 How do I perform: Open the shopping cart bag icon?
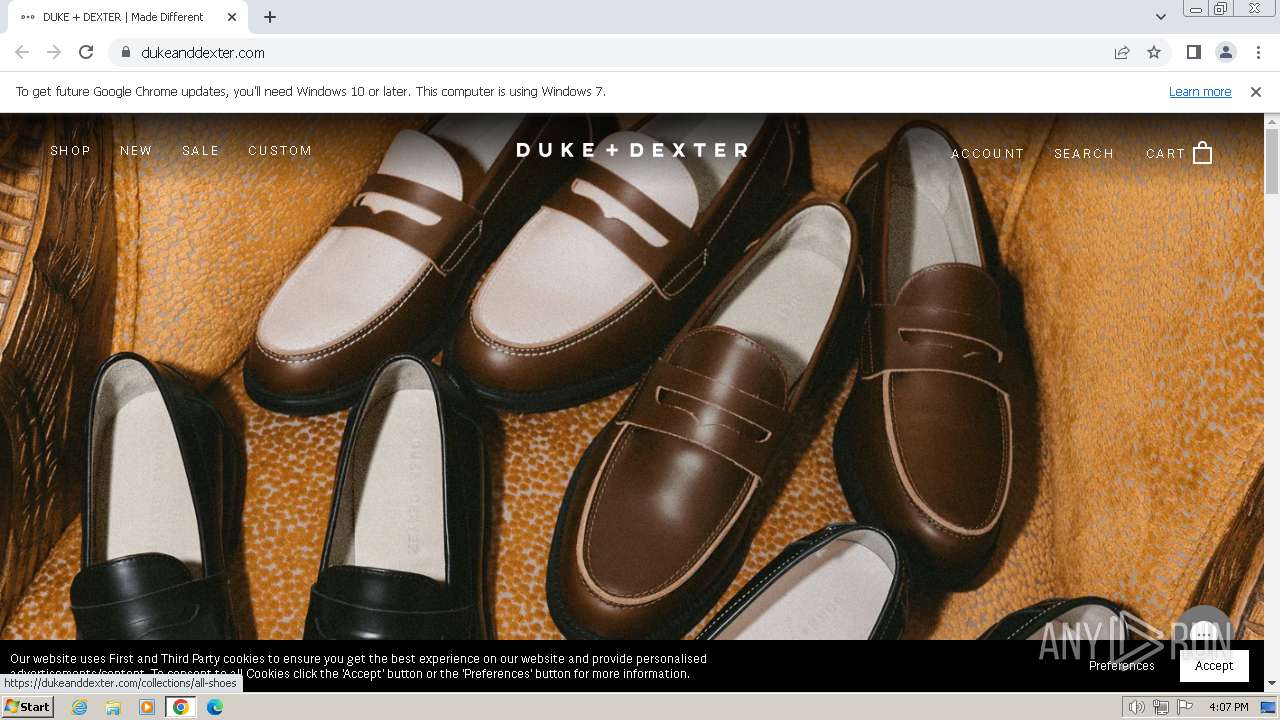click(1203, 153)
